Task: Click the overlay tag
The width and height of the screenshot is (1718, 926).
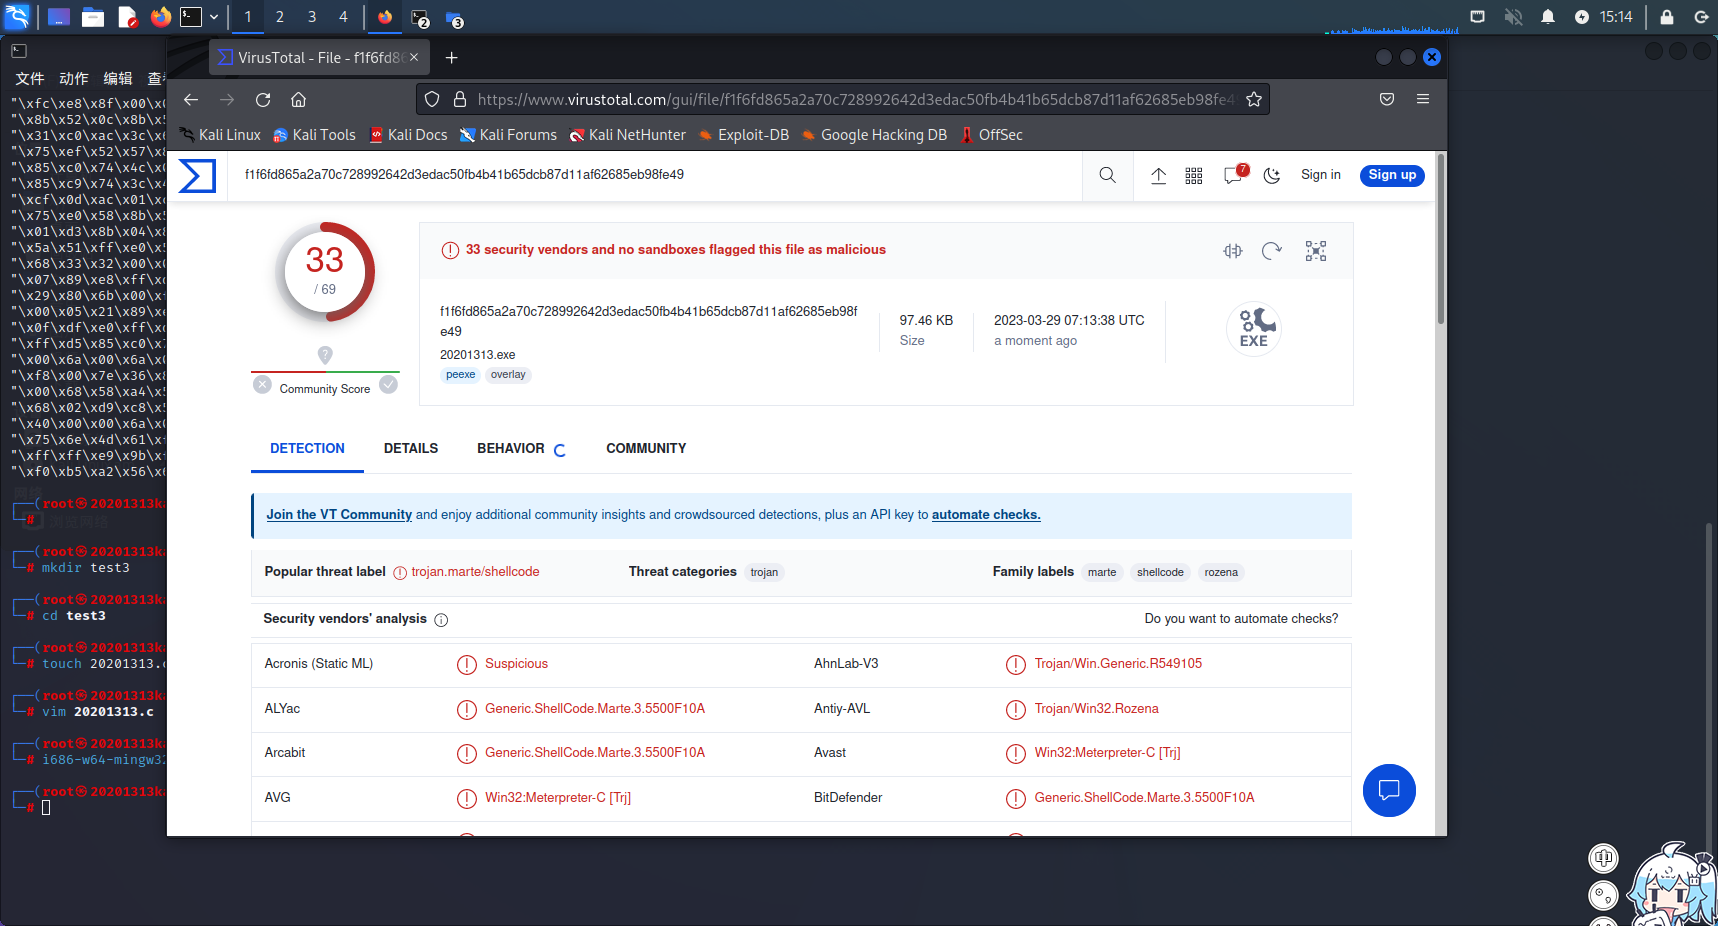Action: (x=508, y=375)
